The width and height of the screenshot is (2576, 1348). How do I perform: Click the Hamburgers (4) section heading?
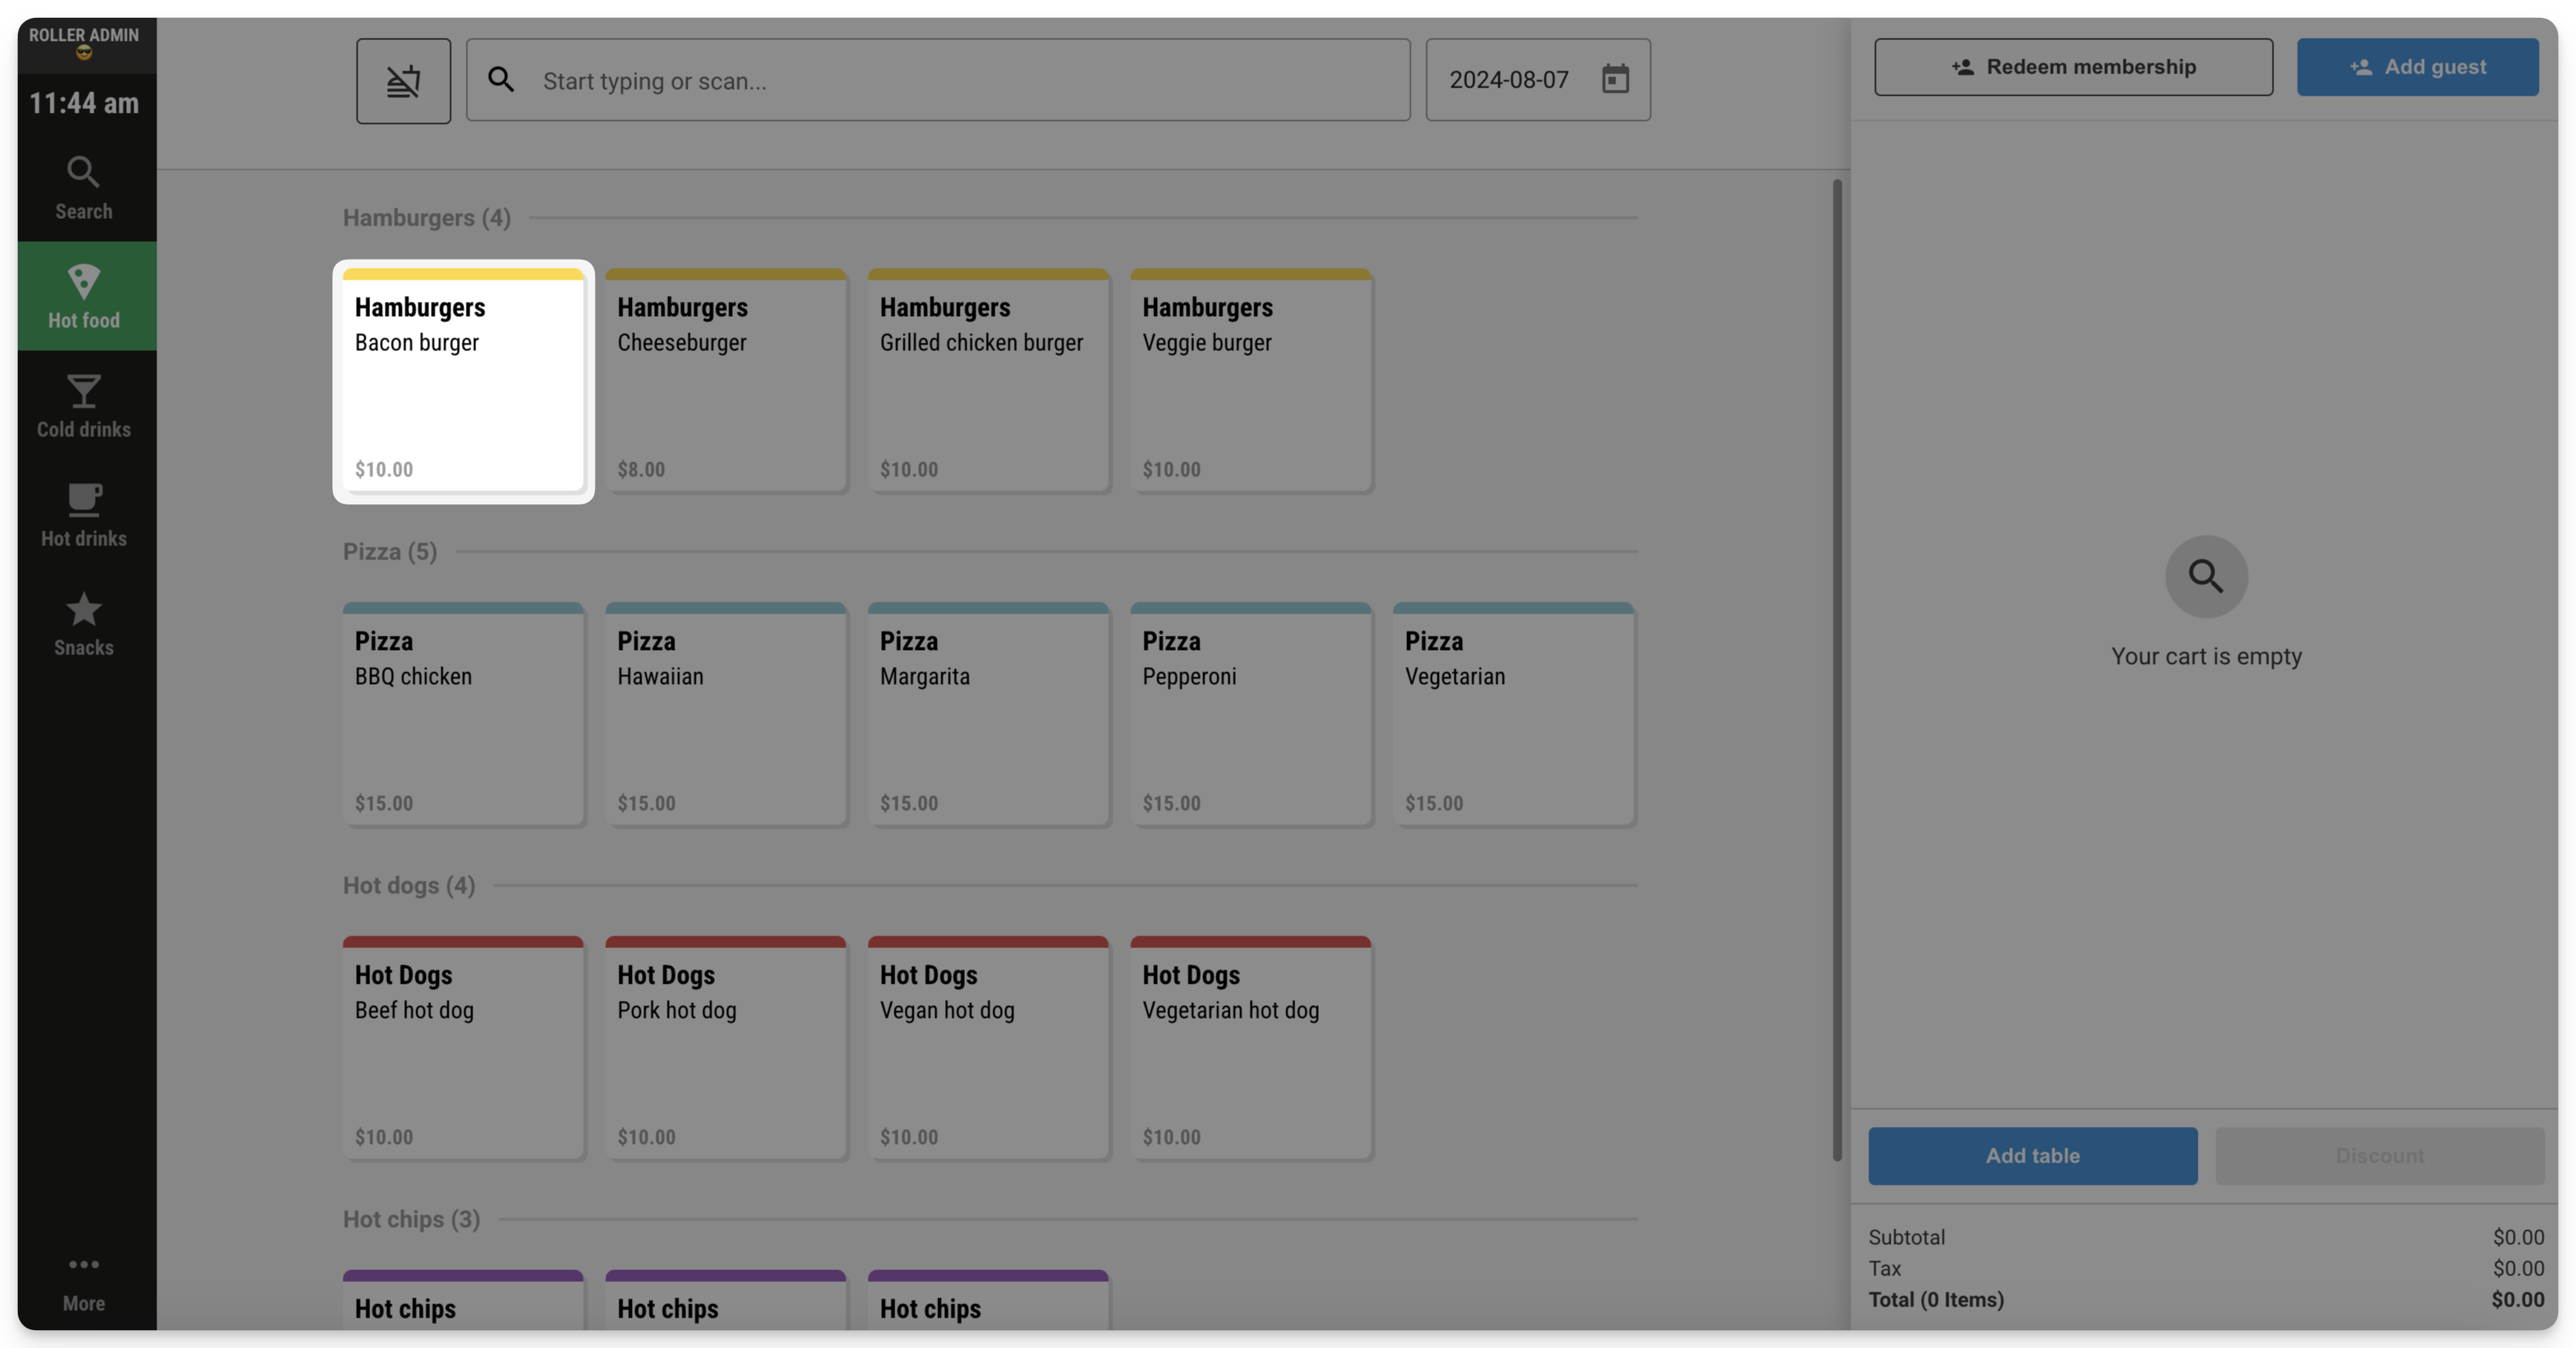[427, 217]
